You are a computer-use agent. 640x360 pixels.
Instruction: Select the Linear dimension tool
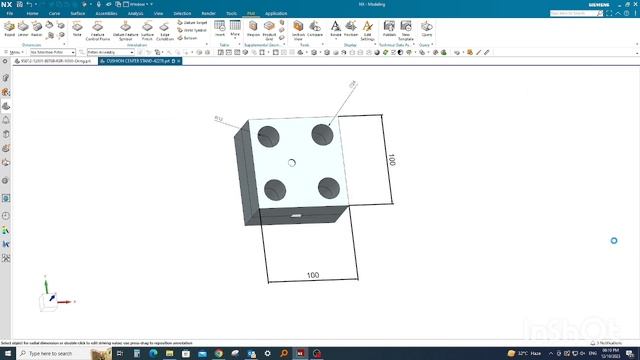23,29
